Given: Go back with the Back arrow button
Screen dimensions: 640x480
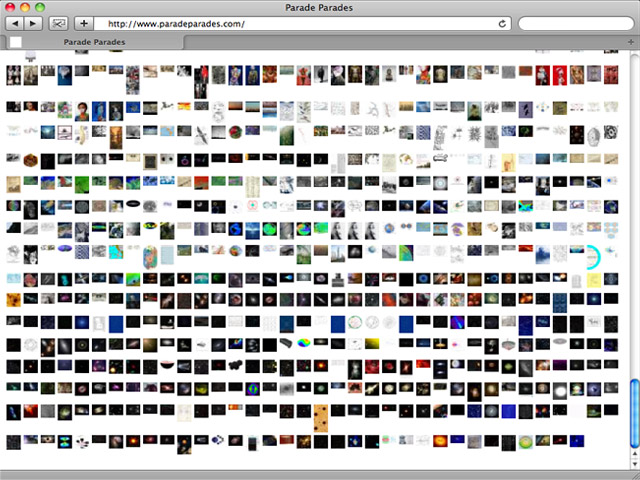Looking at the screenshot, I should 15,24.
